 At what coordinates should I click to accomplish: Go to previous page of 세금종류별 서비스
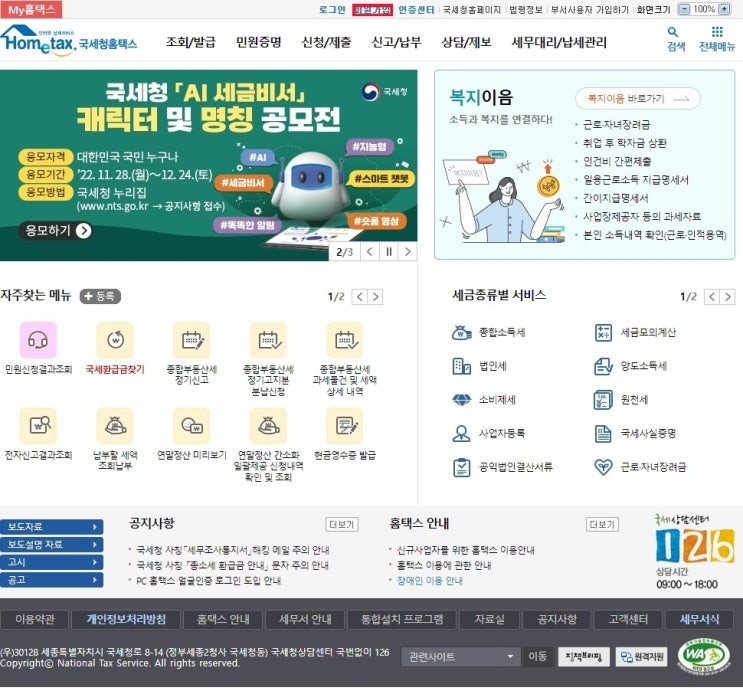712,297
